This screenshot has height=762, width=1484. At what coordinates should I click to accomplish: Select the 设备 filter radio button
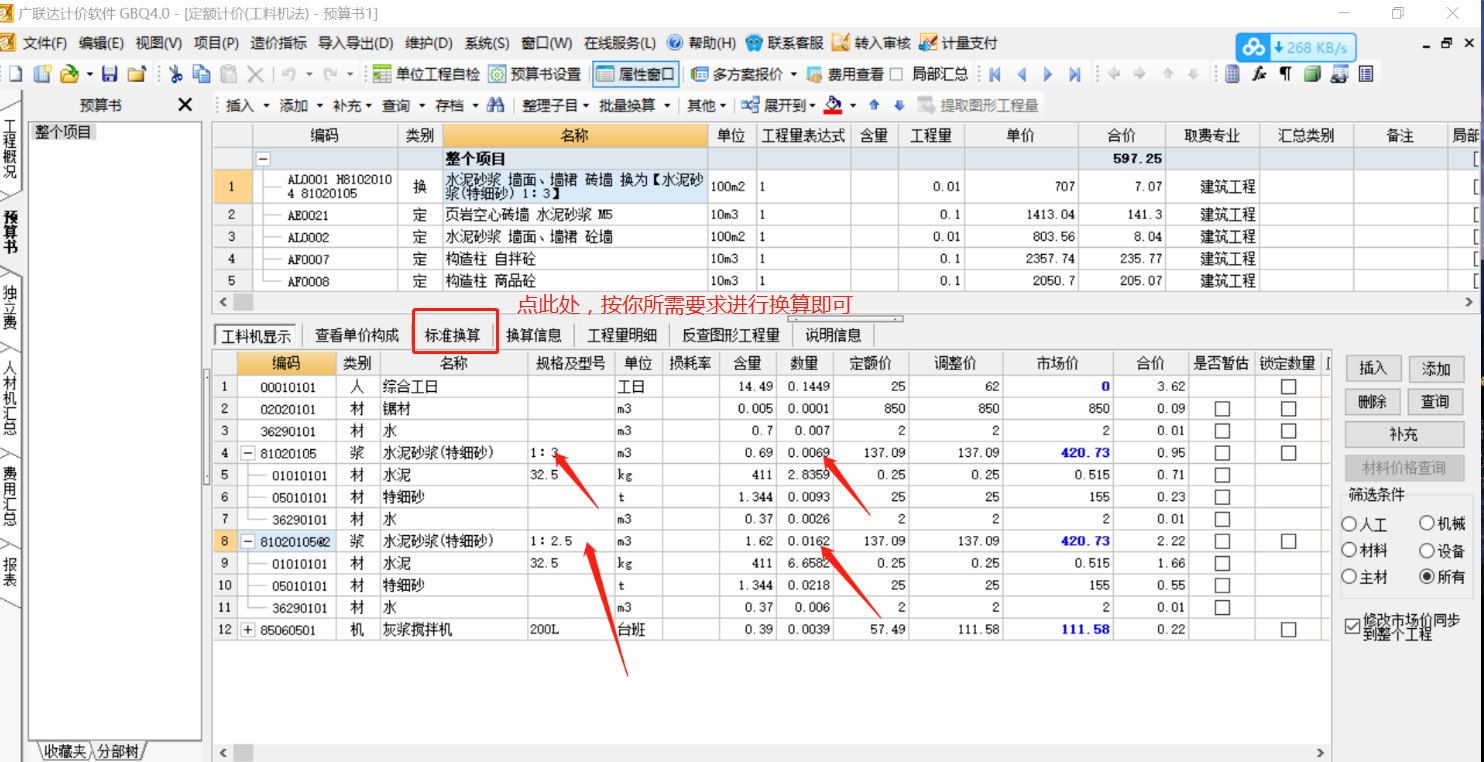(1427, 550)
